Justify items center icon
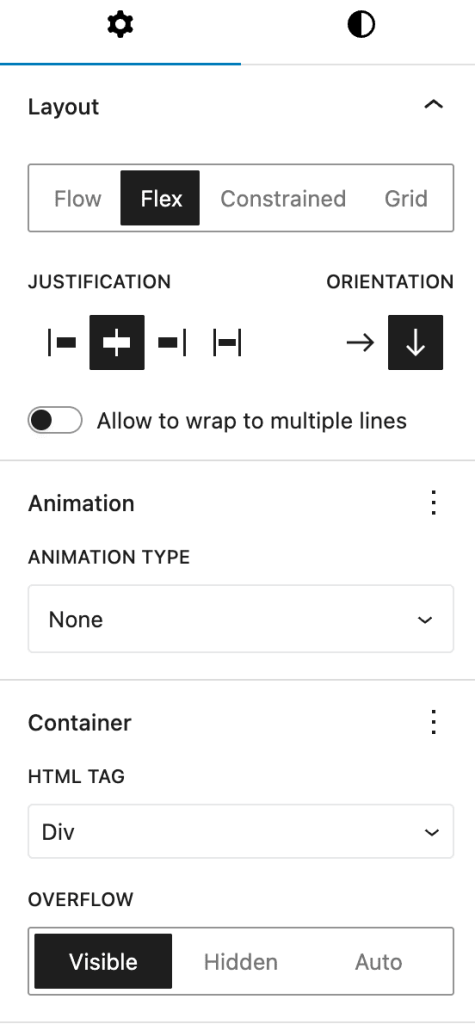This screenshot has width=475, height=1024. click(117, 342)
